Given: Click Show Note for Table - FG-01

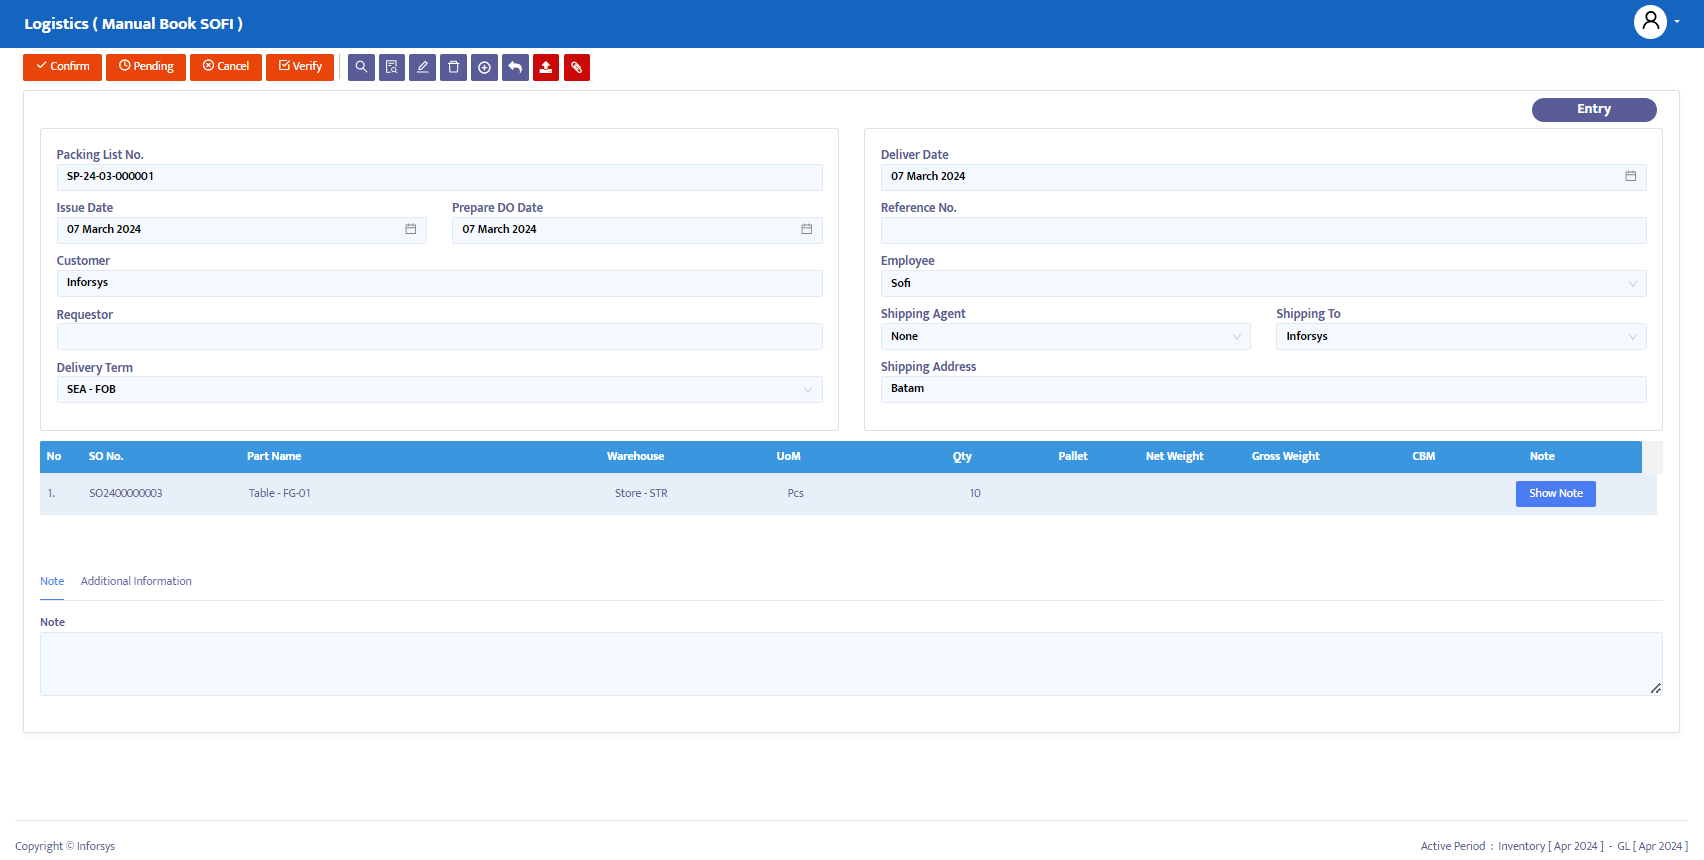Looking at the screenshot, I should (1555, 493).
